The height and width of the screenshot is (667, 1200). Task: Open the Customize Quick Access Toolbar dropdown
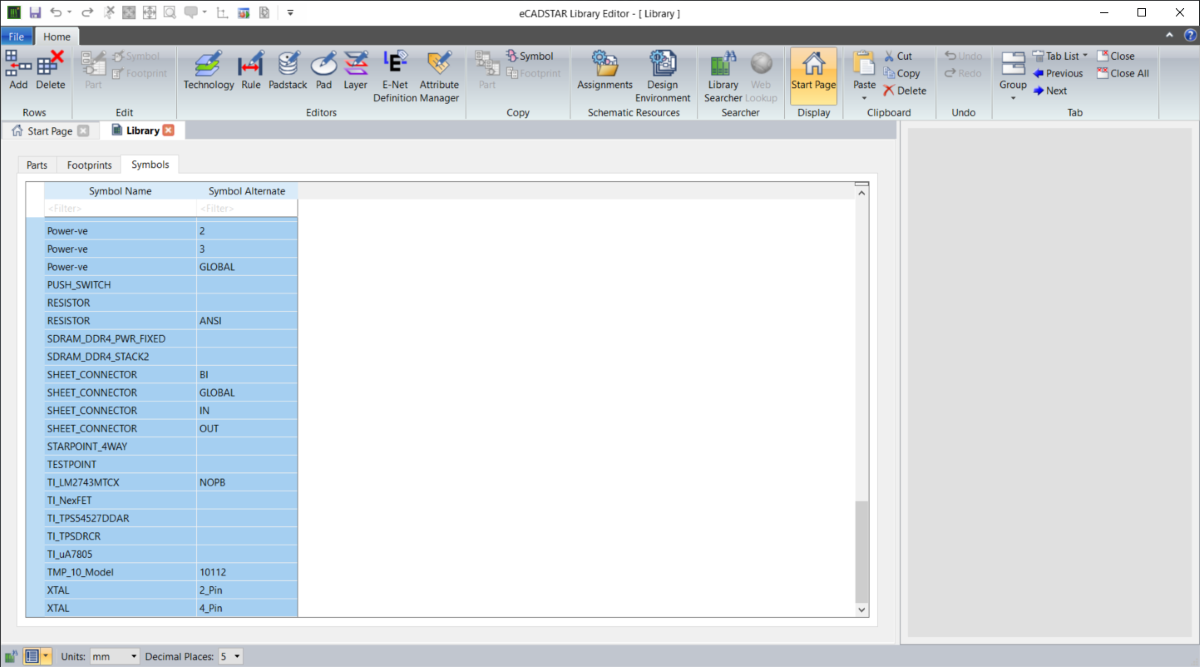point(290,12)
